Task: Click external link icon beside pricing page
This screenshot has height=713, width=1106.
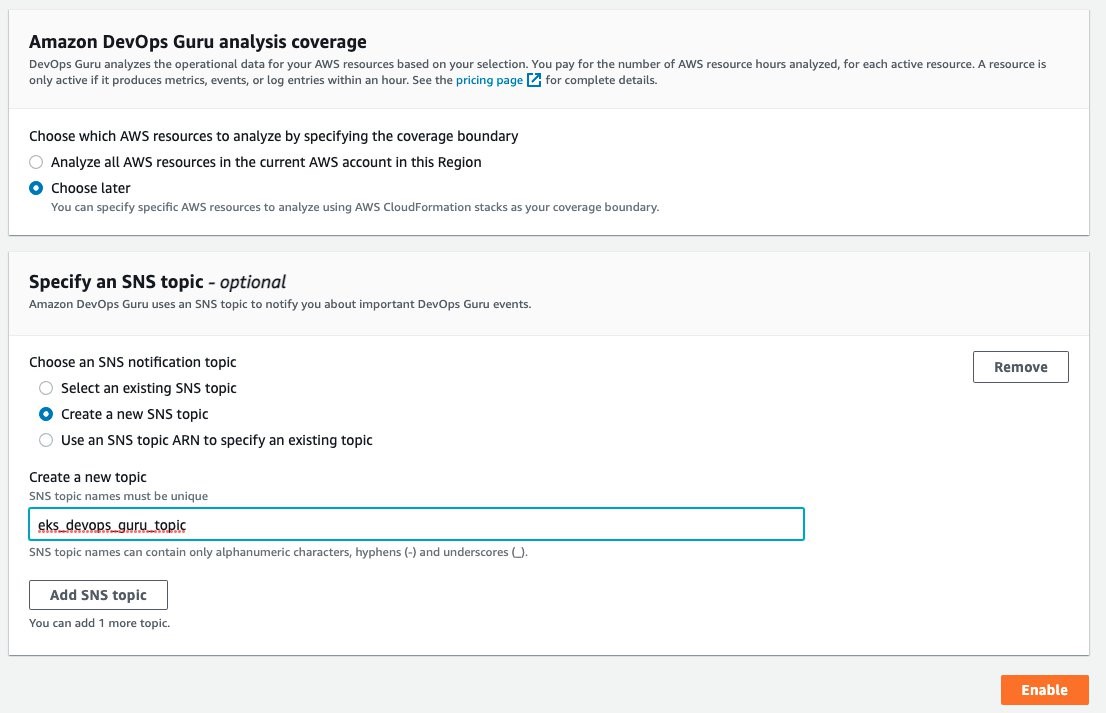Action: coord(534,80)
